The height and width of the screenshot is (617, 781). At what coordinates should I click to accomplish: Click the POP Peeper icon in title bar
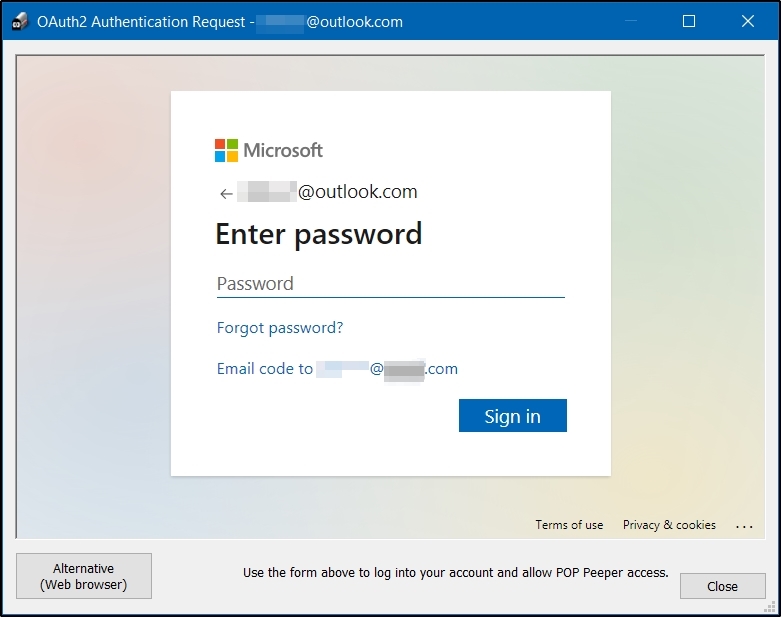(19, 21)
